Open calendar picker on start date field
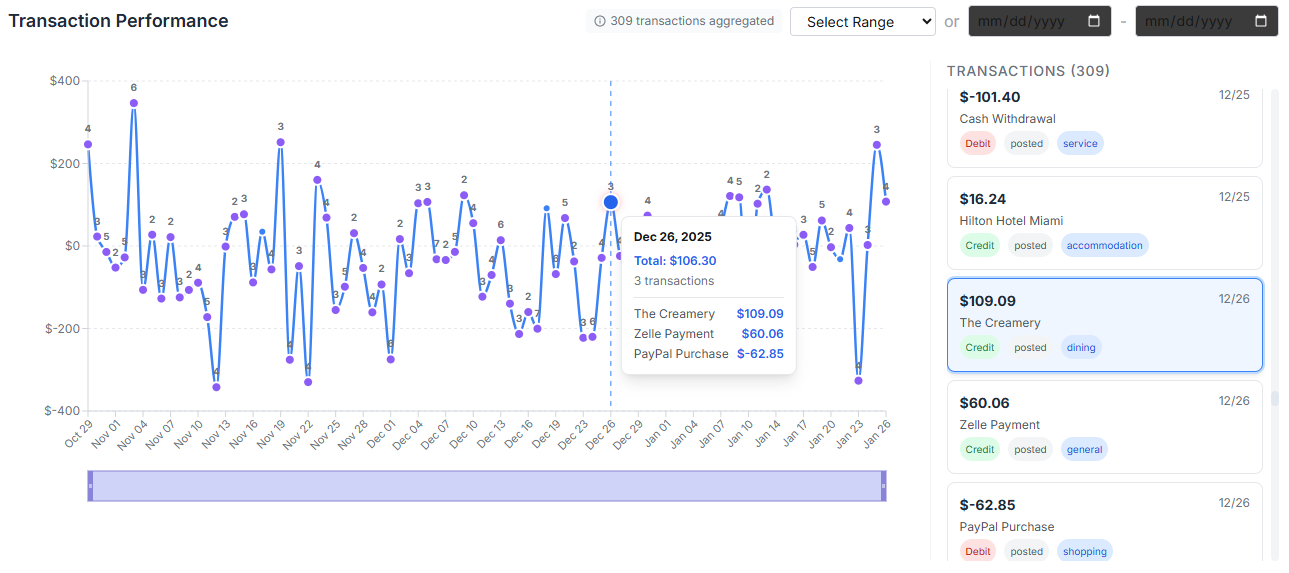The height and width of the screenshot is (573, 1289). (1094, 21)
